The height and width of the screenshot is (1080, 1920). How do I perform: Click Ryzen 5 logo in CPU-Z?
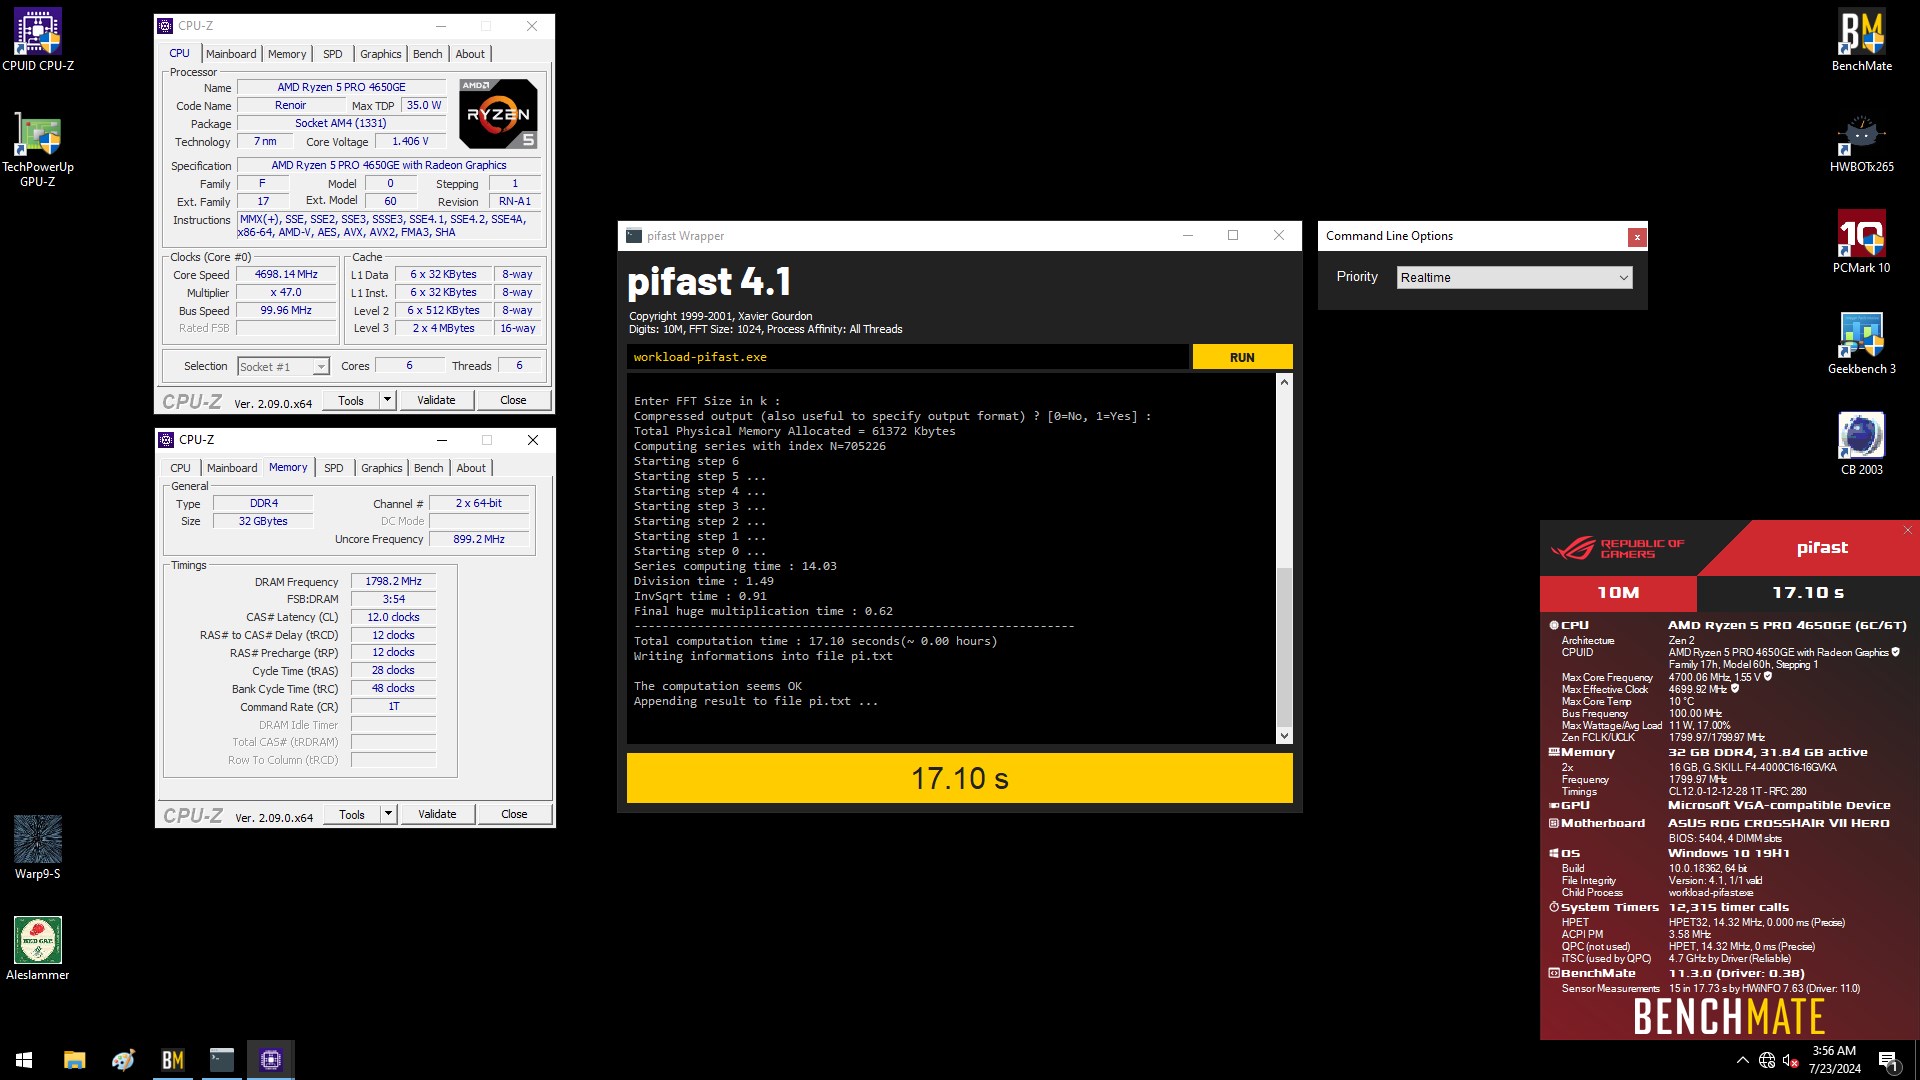pyautogui.click(x=498, y=113)
